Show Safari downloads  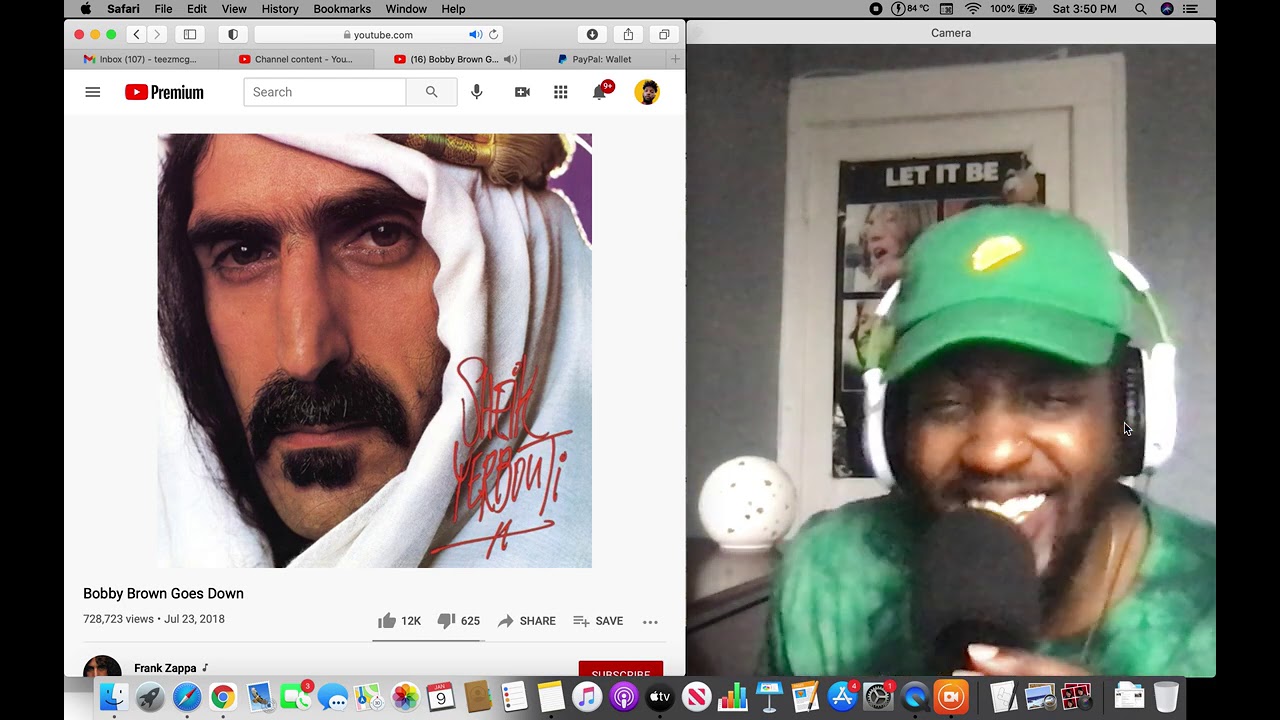(x=592, y=34)
